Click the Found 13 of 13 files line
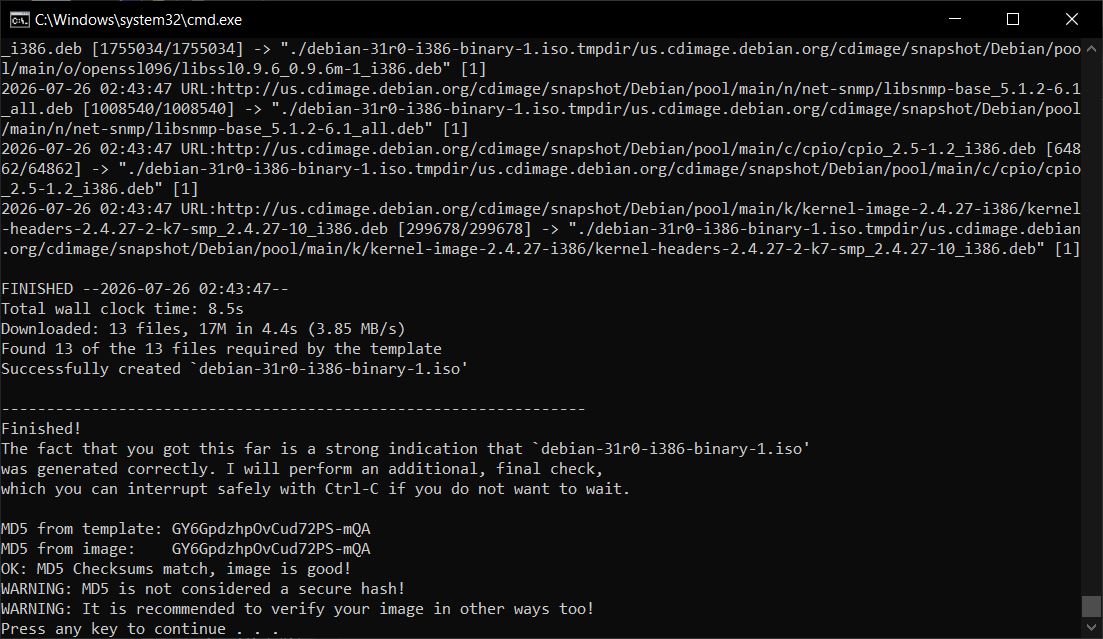The image size is (1103, 639). (222, 348)
